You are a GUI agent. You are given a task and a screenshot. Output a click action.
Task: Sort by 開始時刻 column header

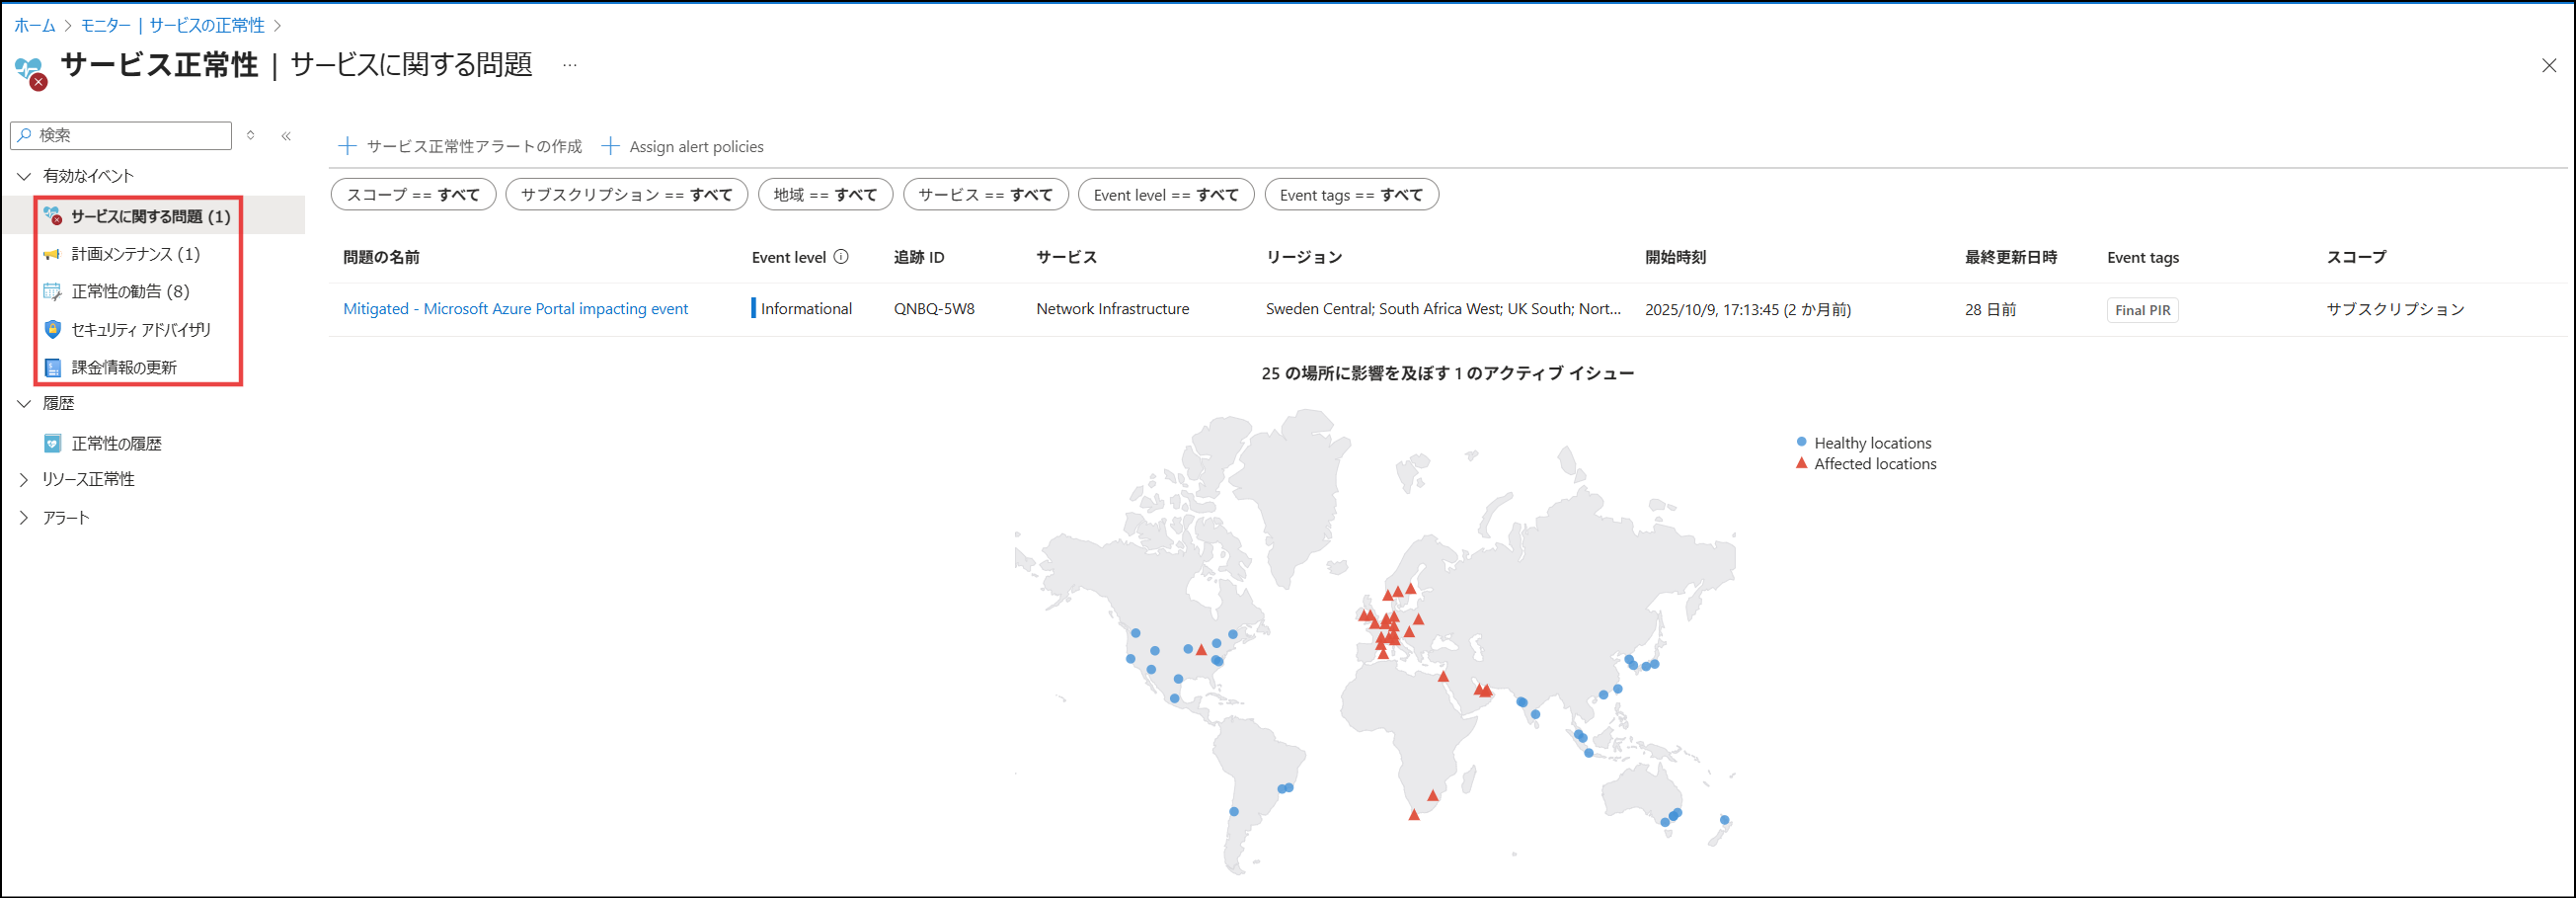tap(1676, 257)
